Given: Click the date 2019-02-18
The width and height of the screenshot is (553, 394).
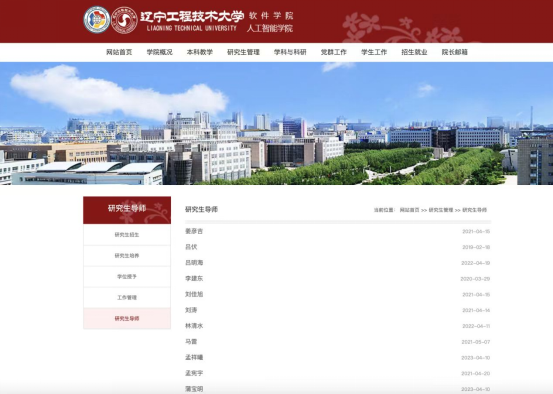Looking at the screenshot, I should [476, 247].
